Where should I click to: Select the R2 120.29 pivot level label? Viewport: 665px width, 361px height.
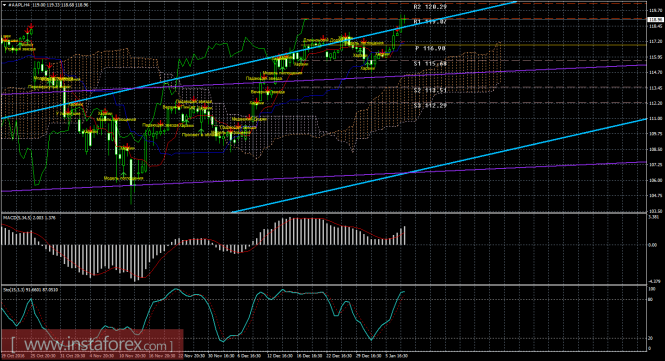point(430,7)
